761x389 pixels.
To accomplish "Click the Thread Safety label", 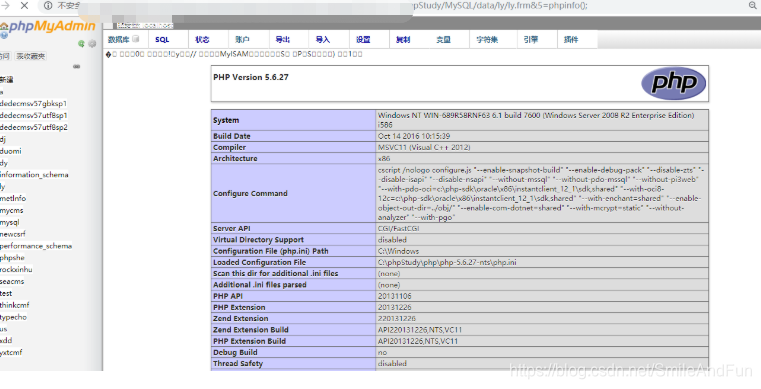I will (238, 364).
